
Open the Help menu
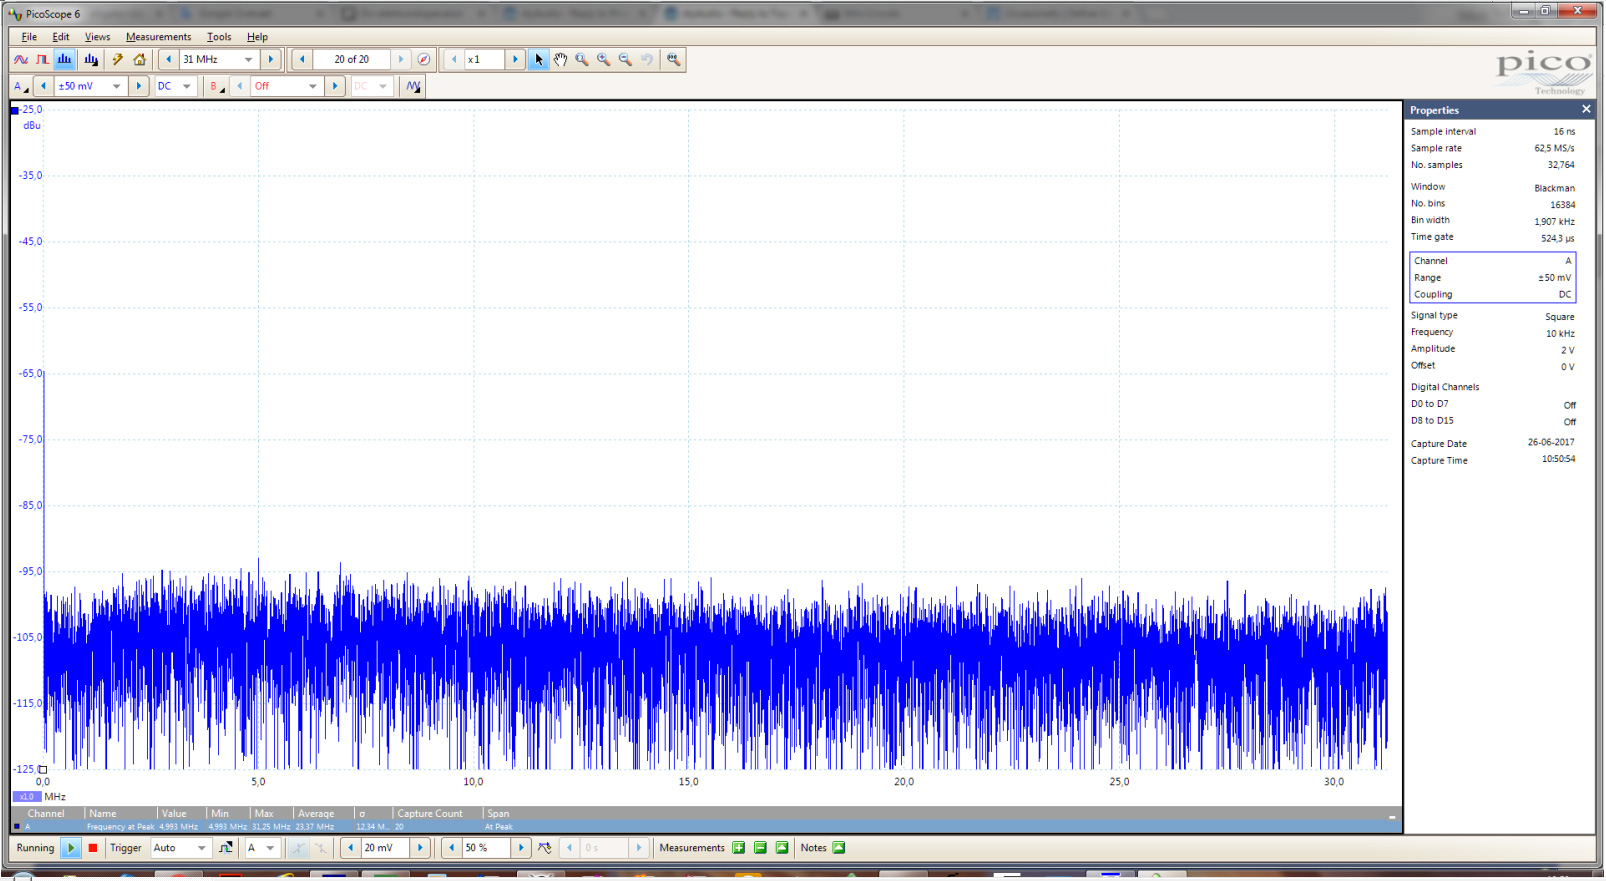[257, 37]
